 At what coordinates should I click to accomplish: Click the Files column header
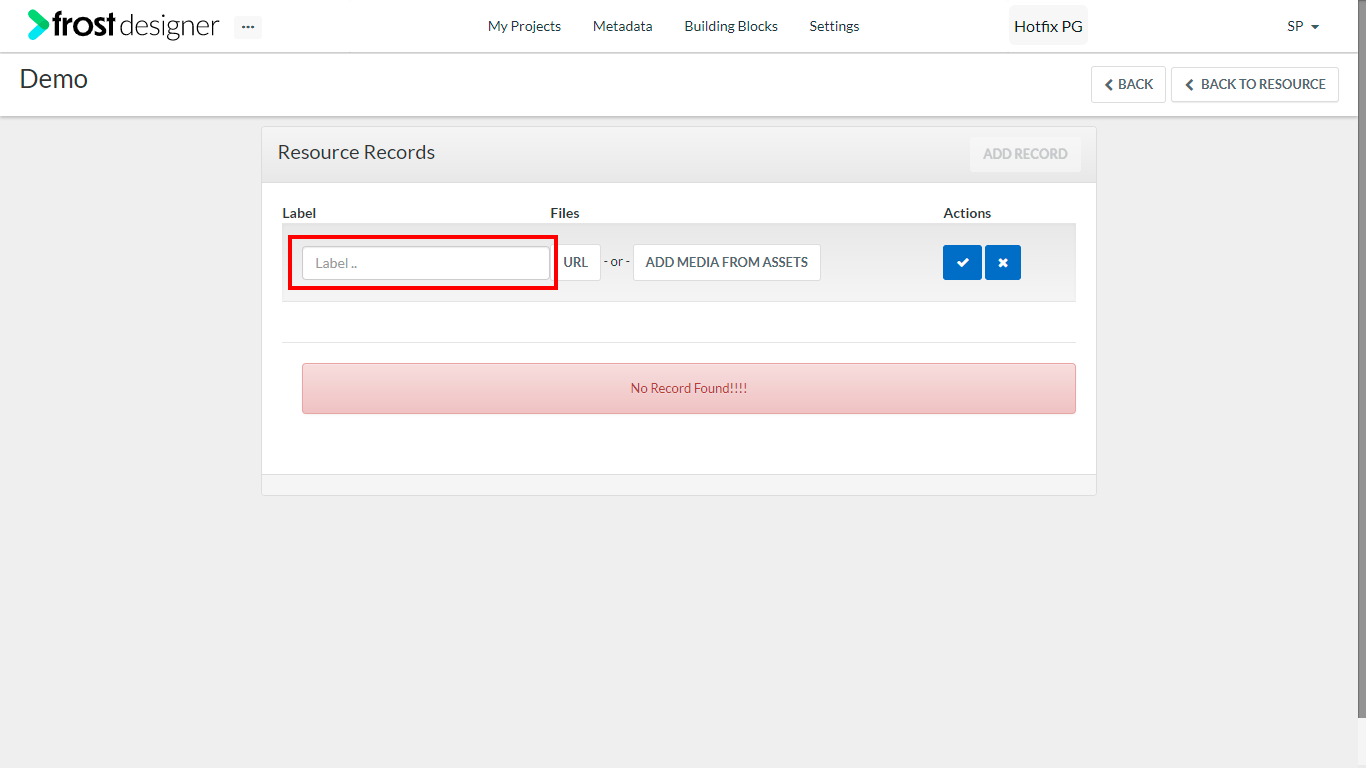(x=565, y=213)
